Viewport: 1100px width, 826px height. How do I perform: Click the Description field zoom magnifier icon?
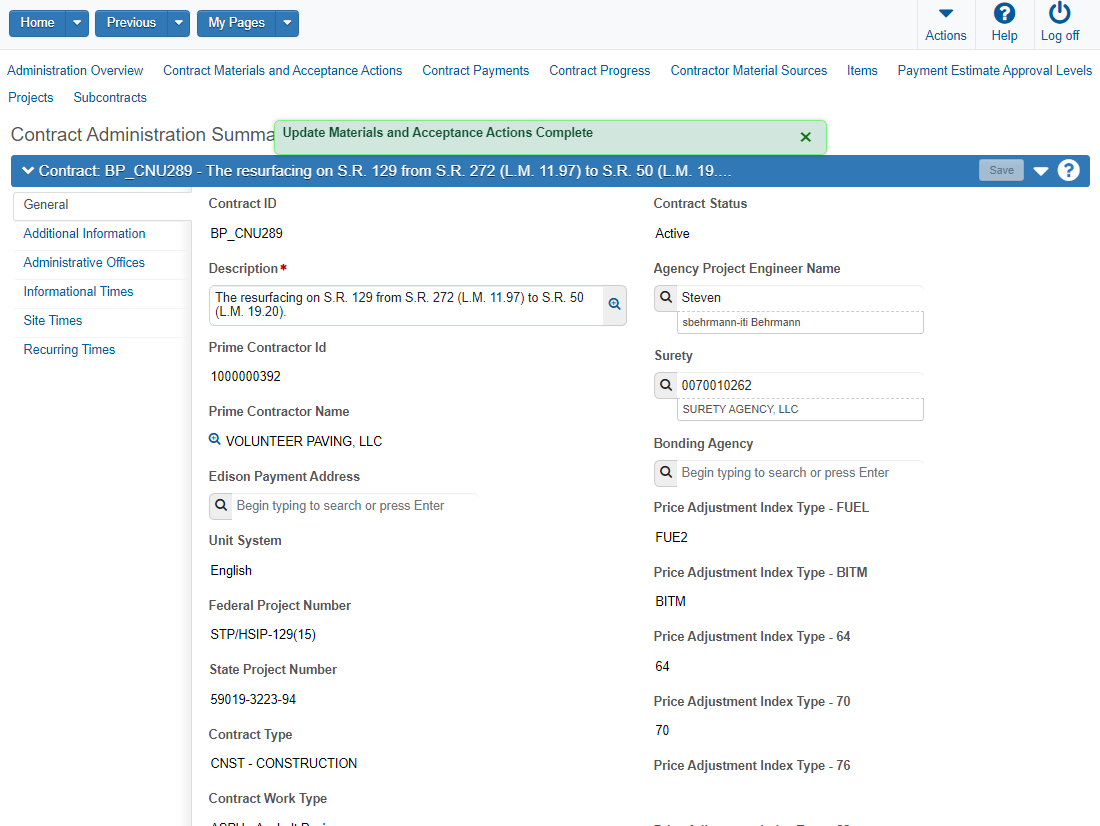click(615, 304)
